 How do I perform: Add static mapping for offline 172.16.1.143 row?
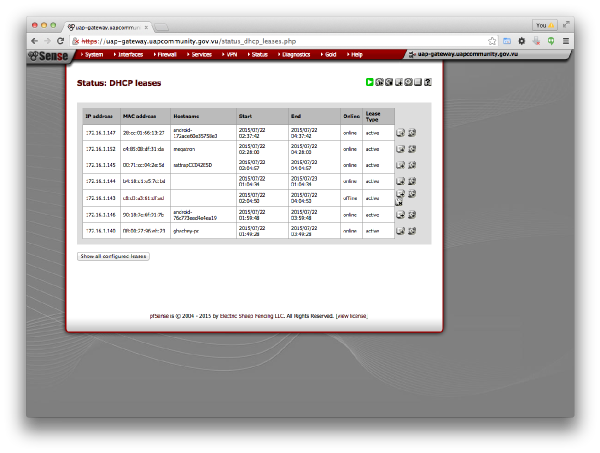coord(400,194)
